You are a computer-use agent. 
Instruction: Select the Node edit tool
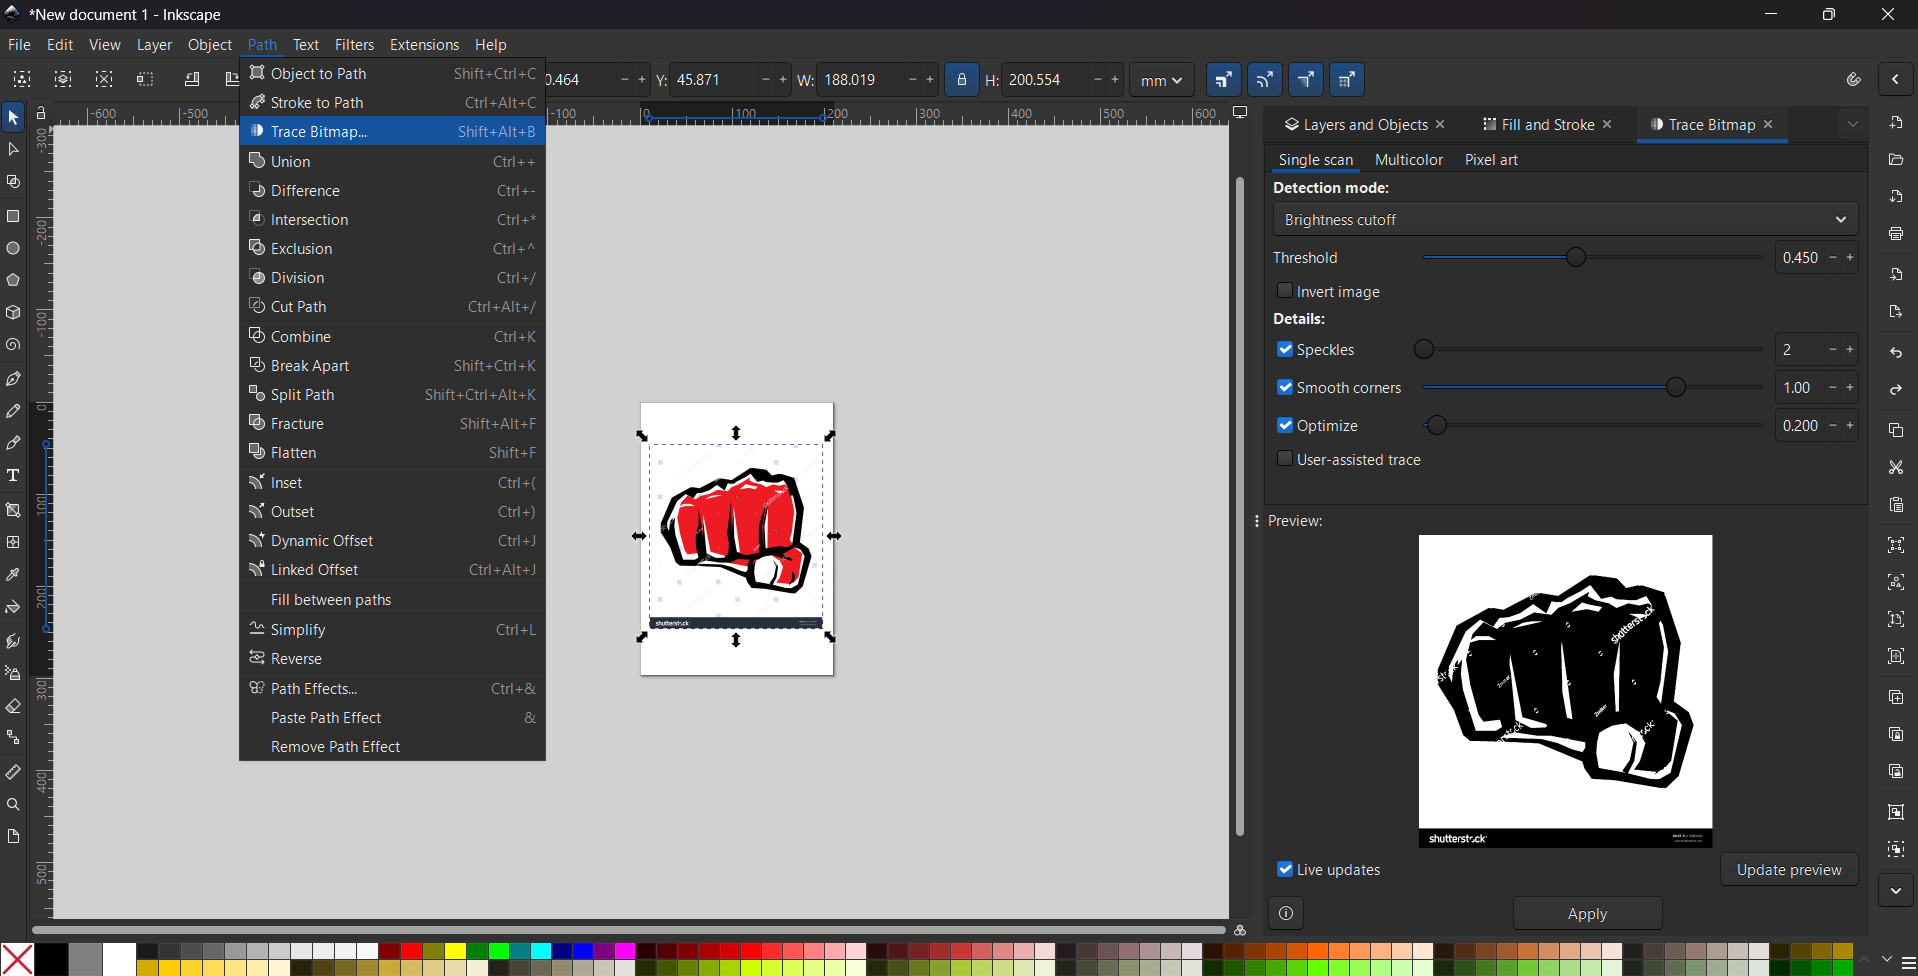[x=13, y=150]
